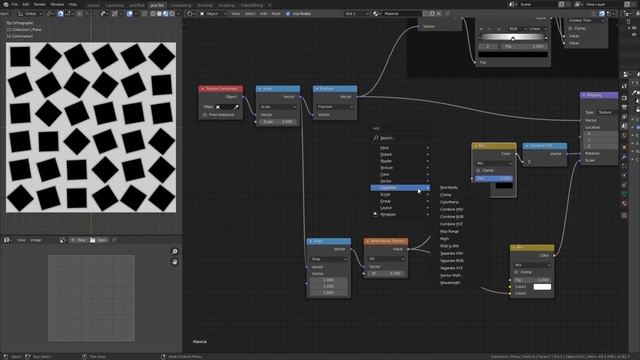Toggle From Instancer checkbox on Texture Coordinate node
640x360 pixels.
point(205,115)
